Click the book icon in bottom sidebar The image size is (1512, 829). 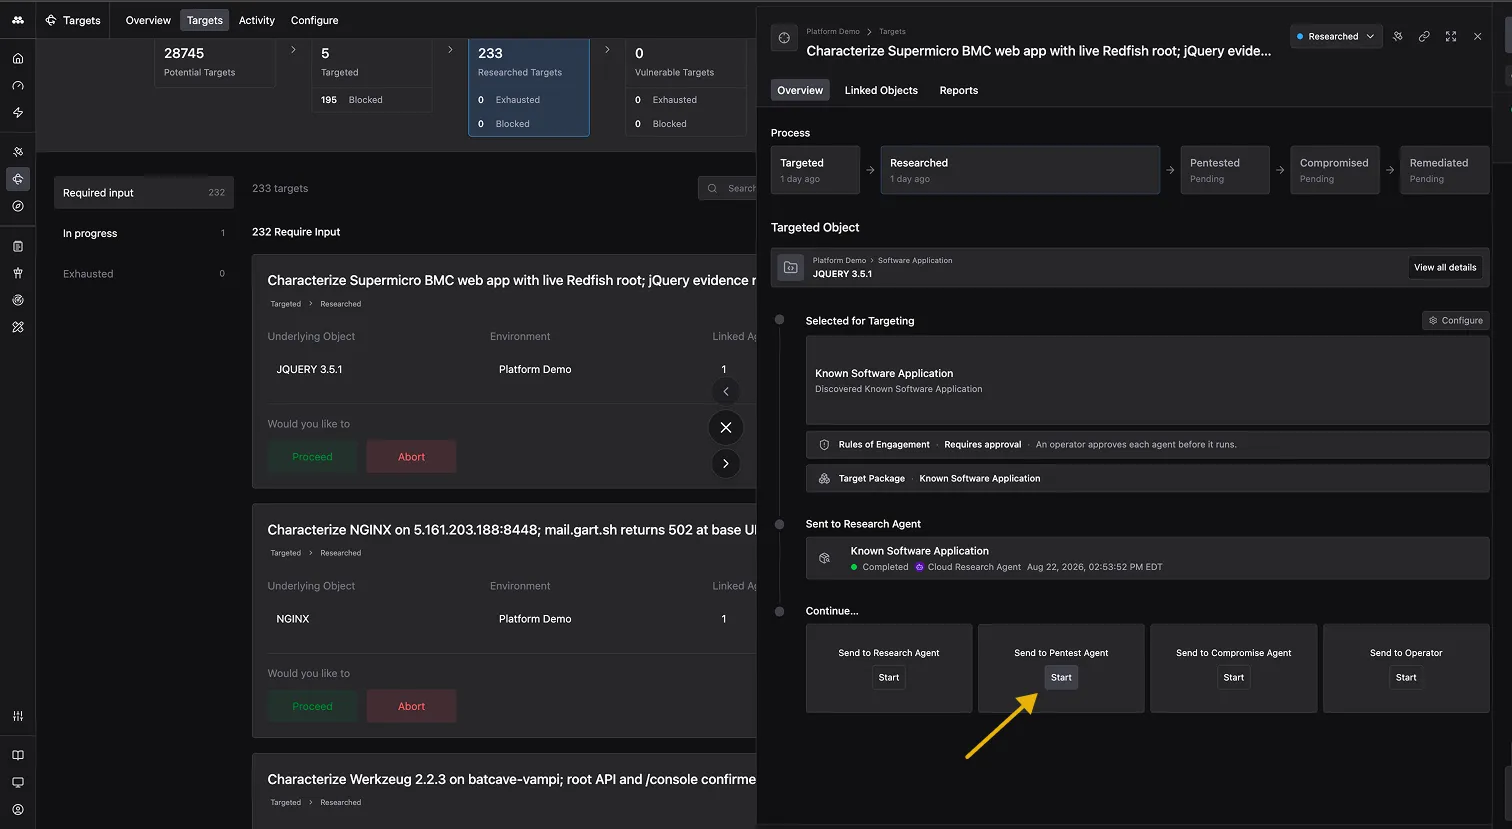(x=18, y=756)
